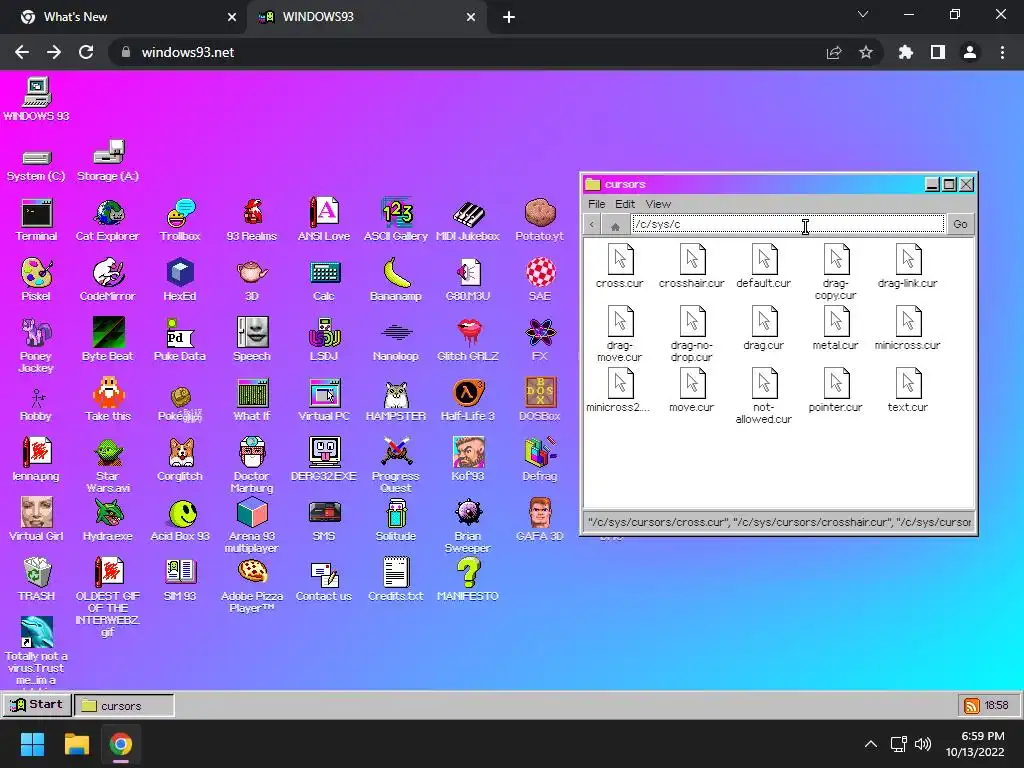Launch the Virtual PC icon
The width and height of the screenshot is (1024, 768).
pos(324,400)
